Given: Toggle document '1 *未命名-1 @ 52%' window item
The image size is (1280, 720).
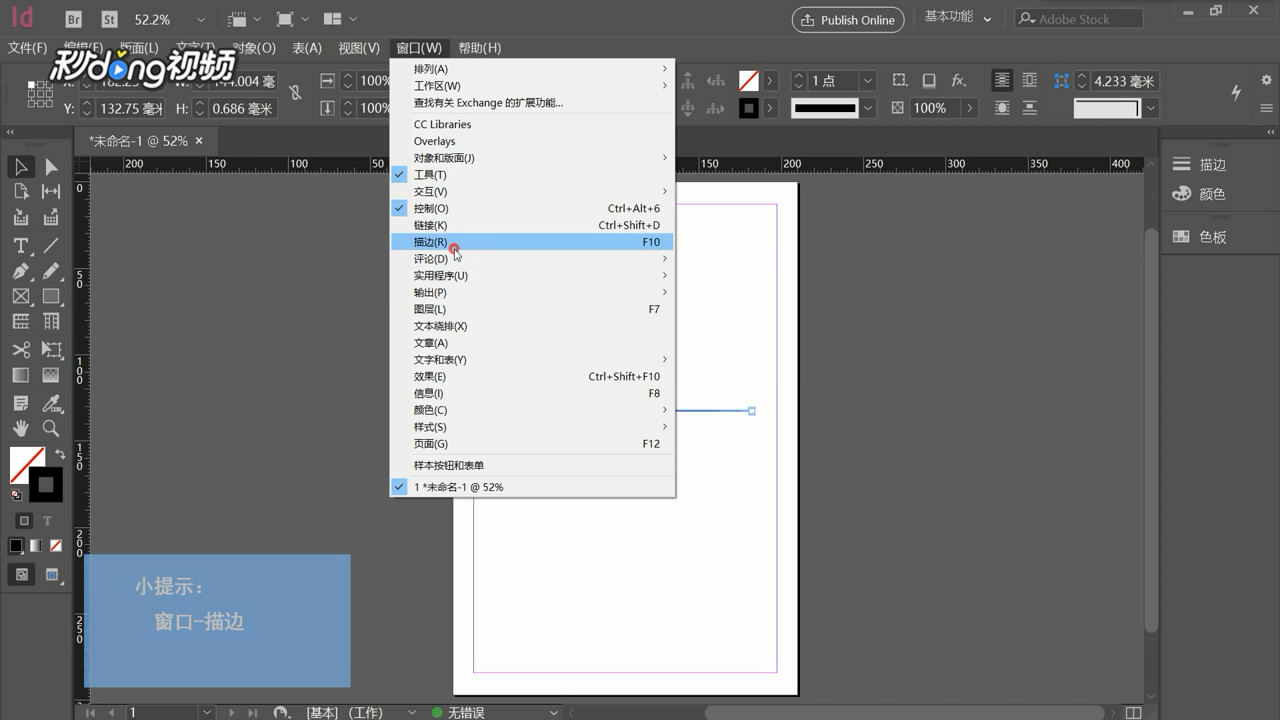Looking at the screenshot, I should point(532,487).
